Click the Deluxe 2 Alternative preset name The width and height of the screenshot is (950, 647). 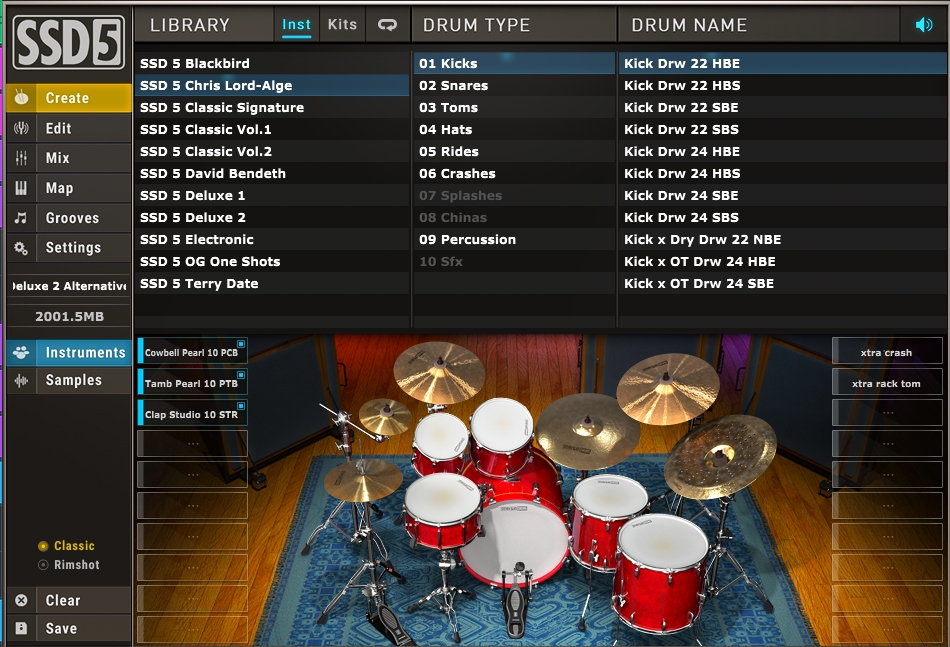[69, 286]
